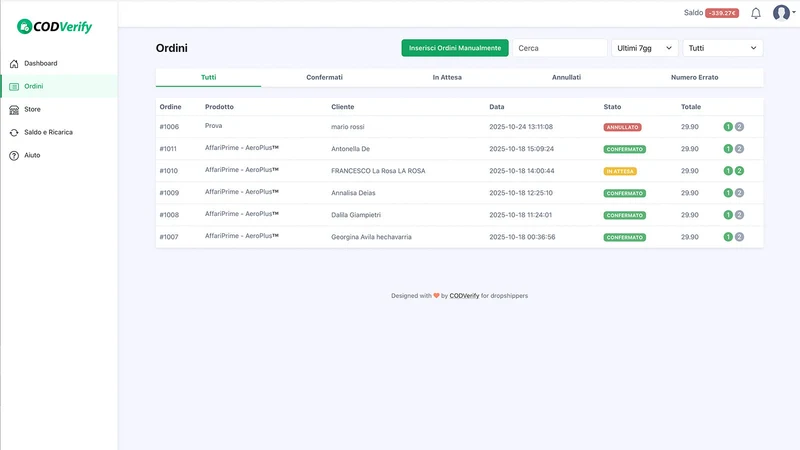
Task: Open order #1007
Action: pos(169,237)
